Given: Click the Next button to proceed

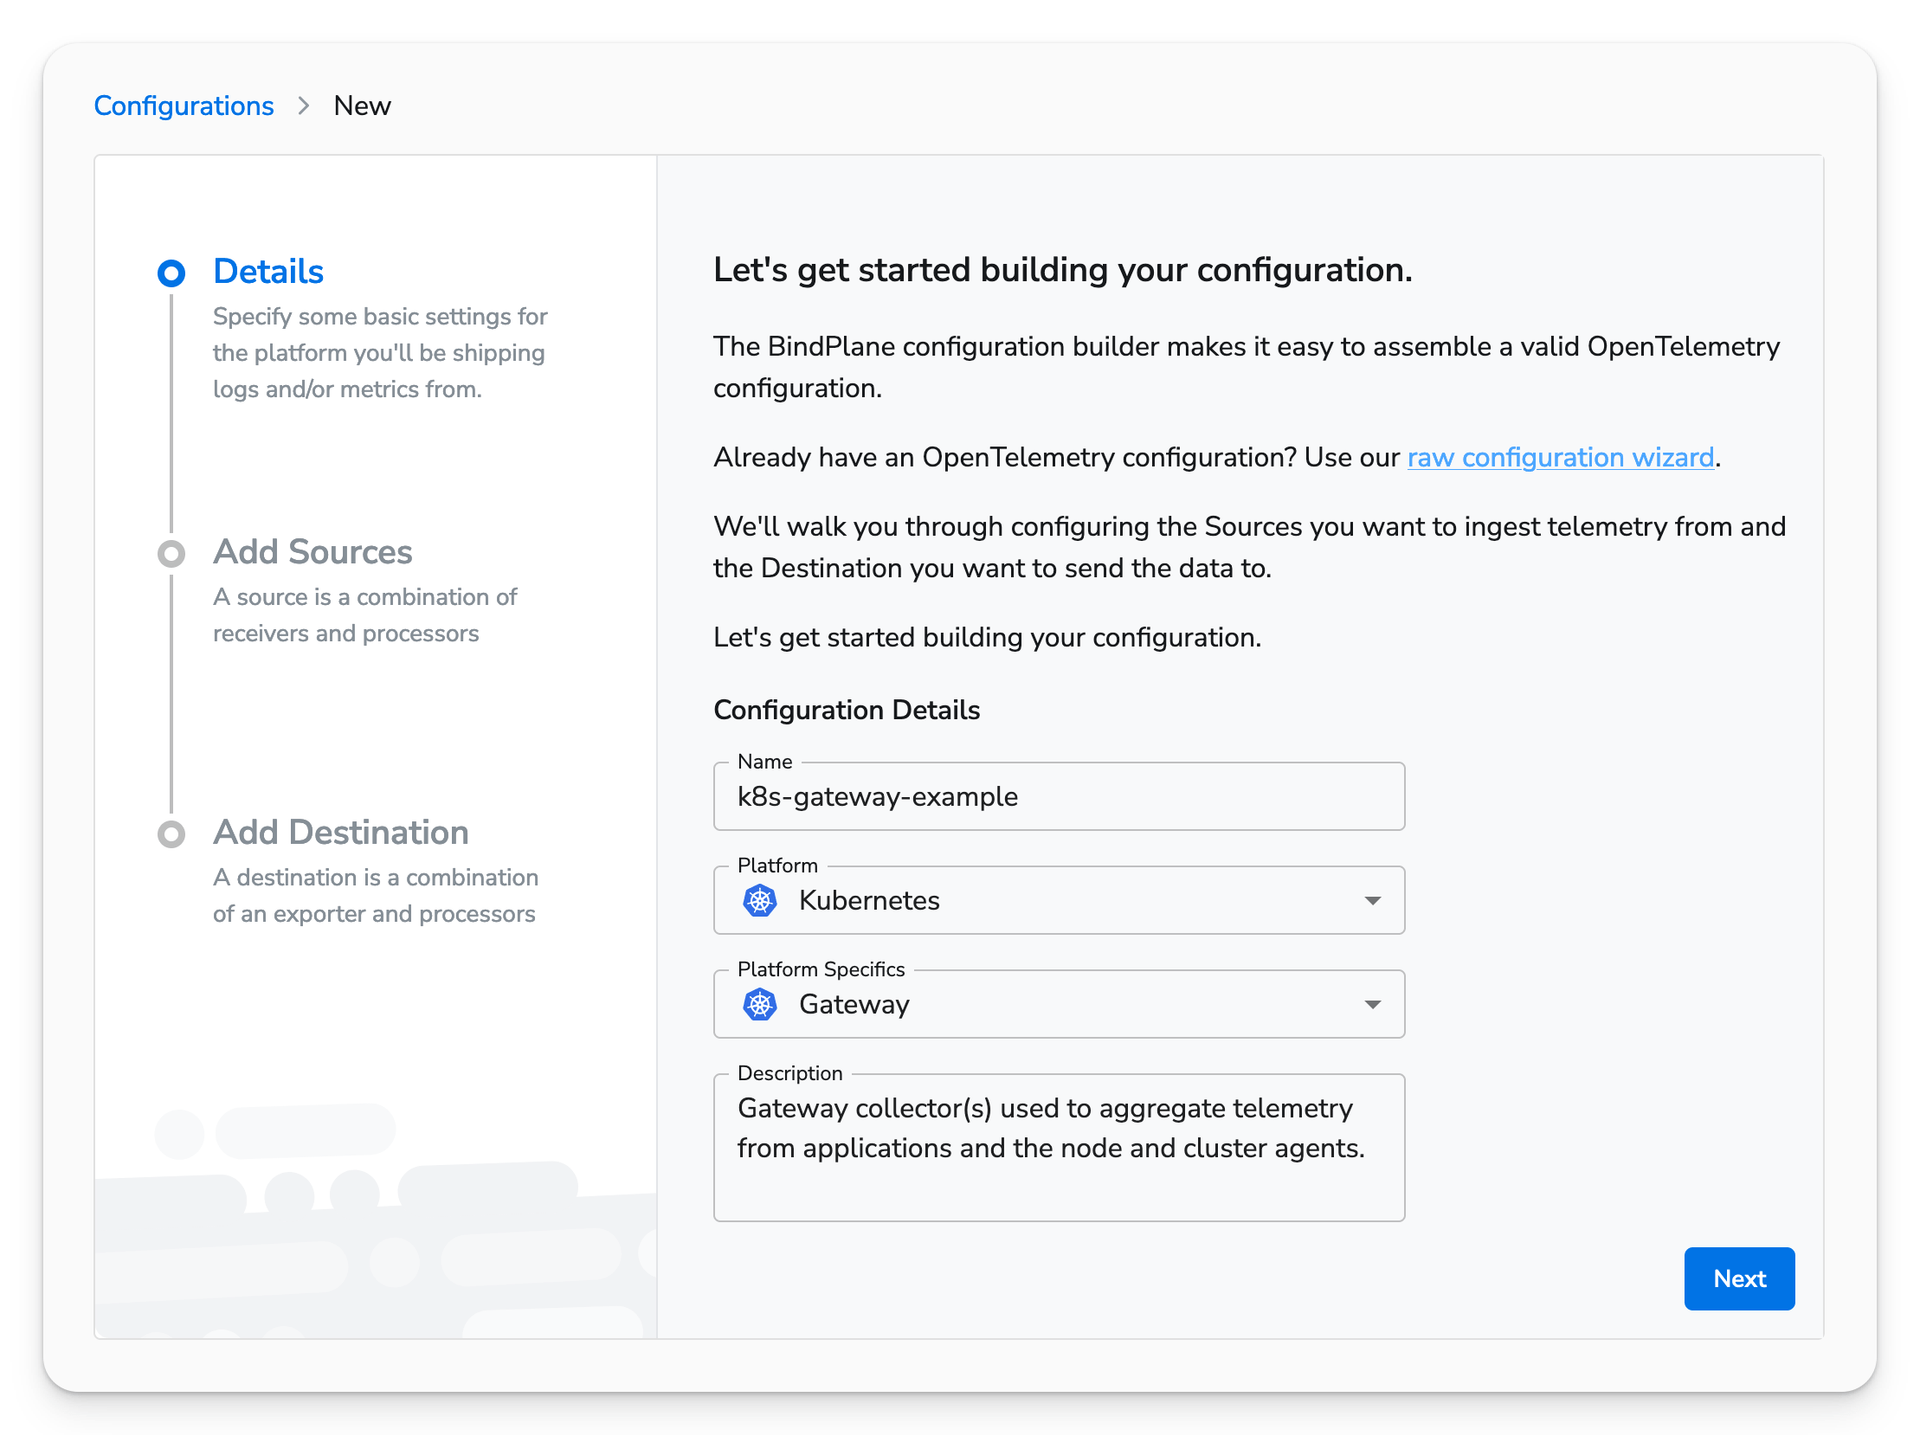Looking at the screenshot, I should (1736, 1278).
